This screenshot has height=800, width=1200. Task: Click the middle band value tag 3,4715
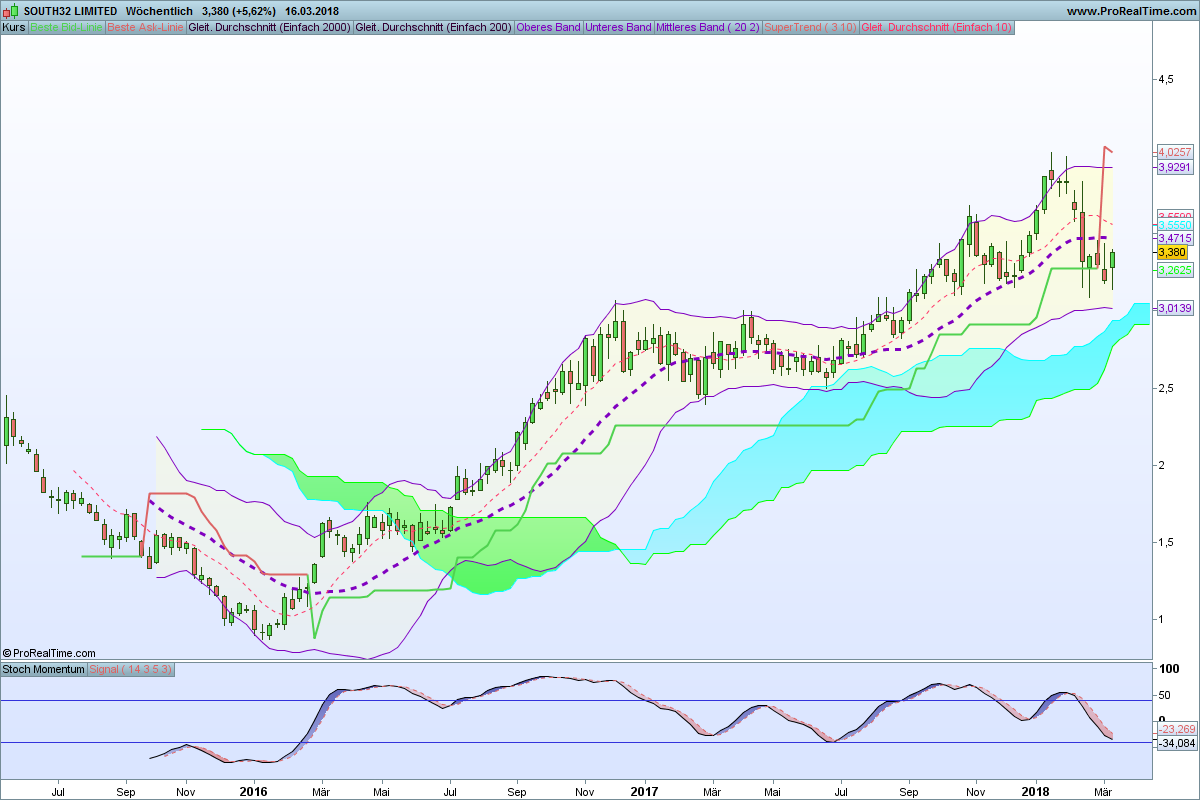point(1174,238)
